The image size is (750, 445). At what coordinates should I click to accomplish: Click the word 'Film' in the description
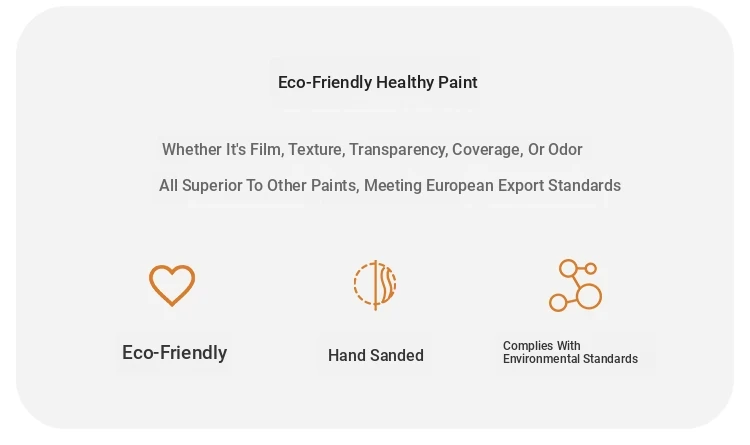[264, 150]
